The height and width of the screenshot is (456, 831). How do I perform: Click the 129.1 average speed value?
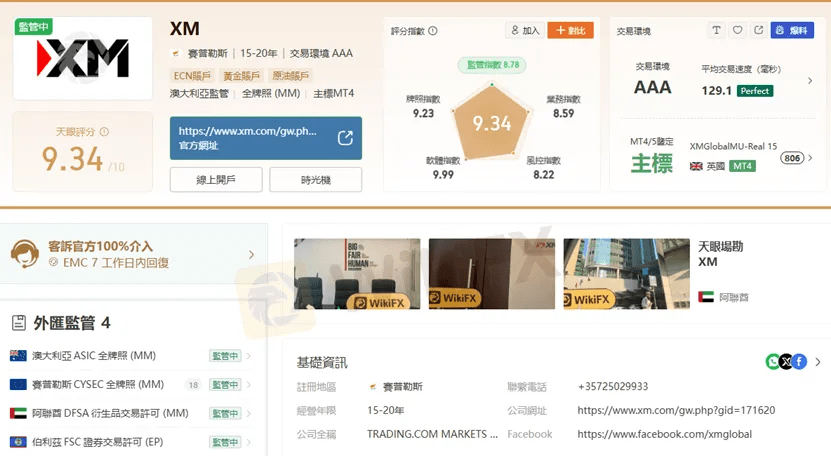coord(717,91)
